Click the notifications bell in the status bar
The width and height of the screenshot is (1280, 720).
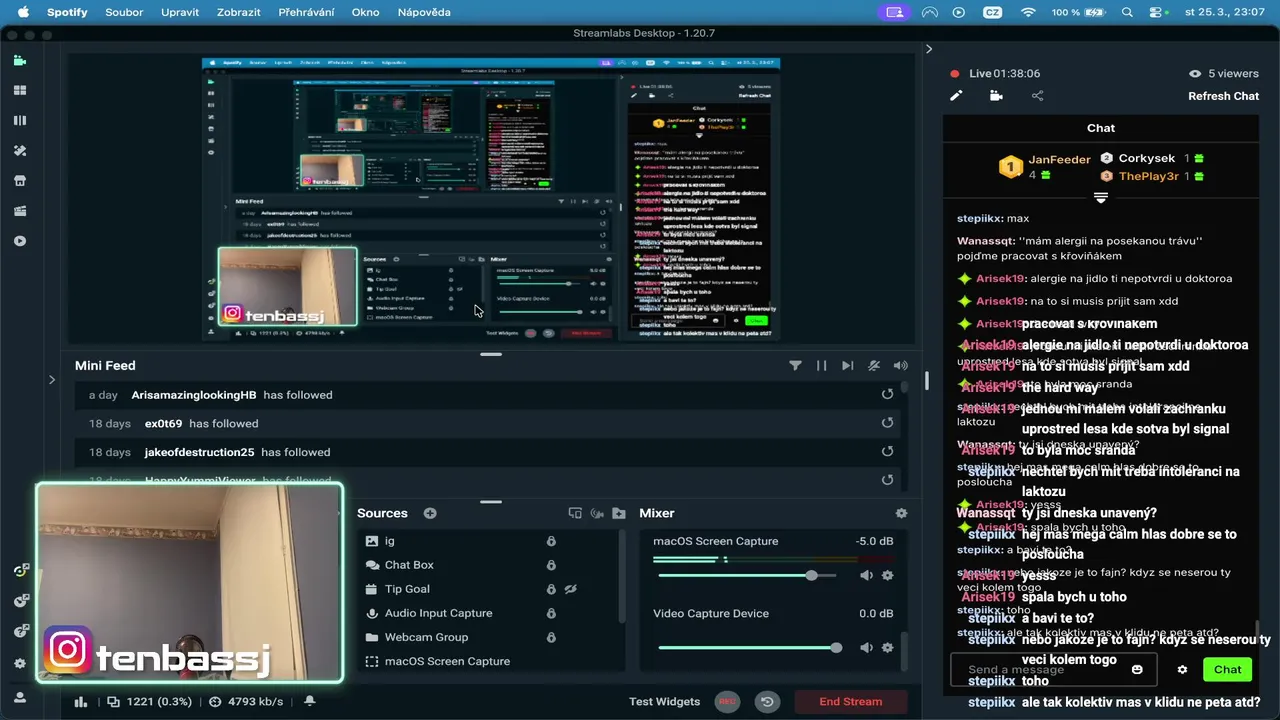(310, 701)
